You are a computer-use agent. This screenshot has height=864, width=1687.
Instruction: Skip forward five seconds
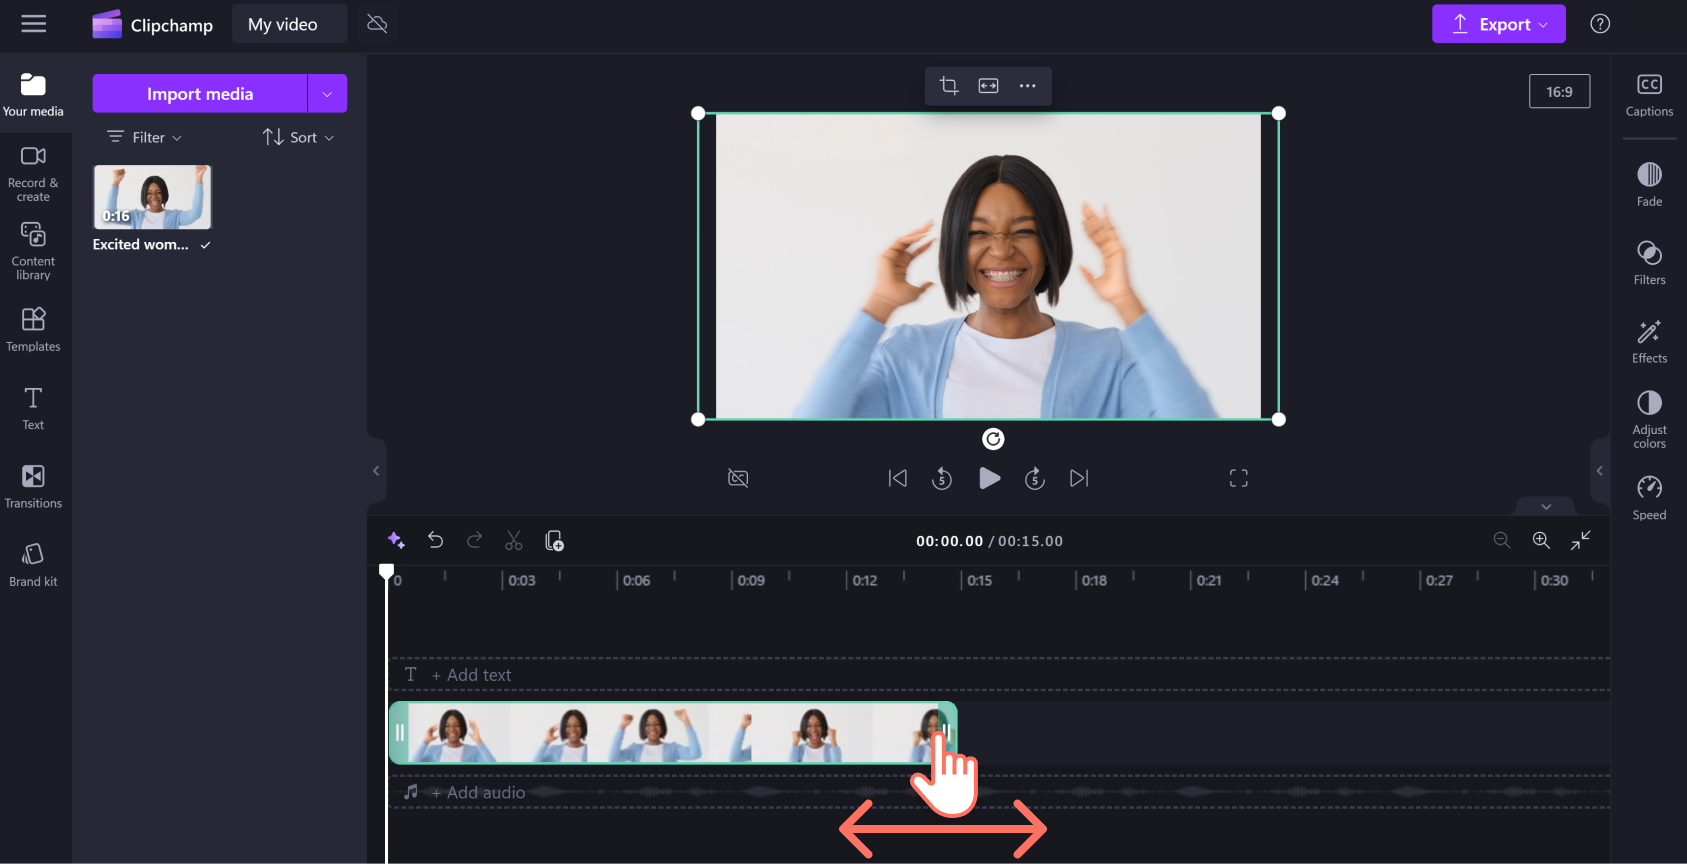(1035, 479)
